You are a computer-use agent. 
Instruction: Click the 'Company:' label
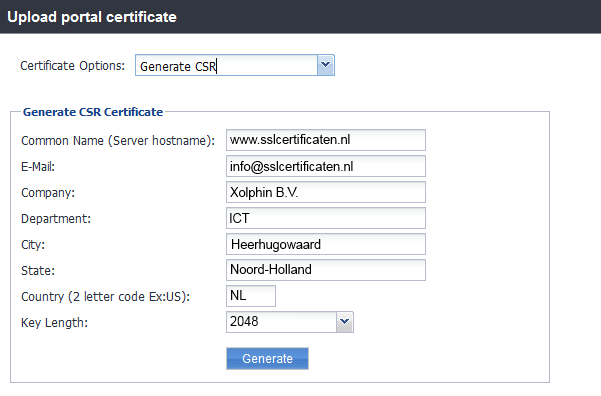click(48, 193)
